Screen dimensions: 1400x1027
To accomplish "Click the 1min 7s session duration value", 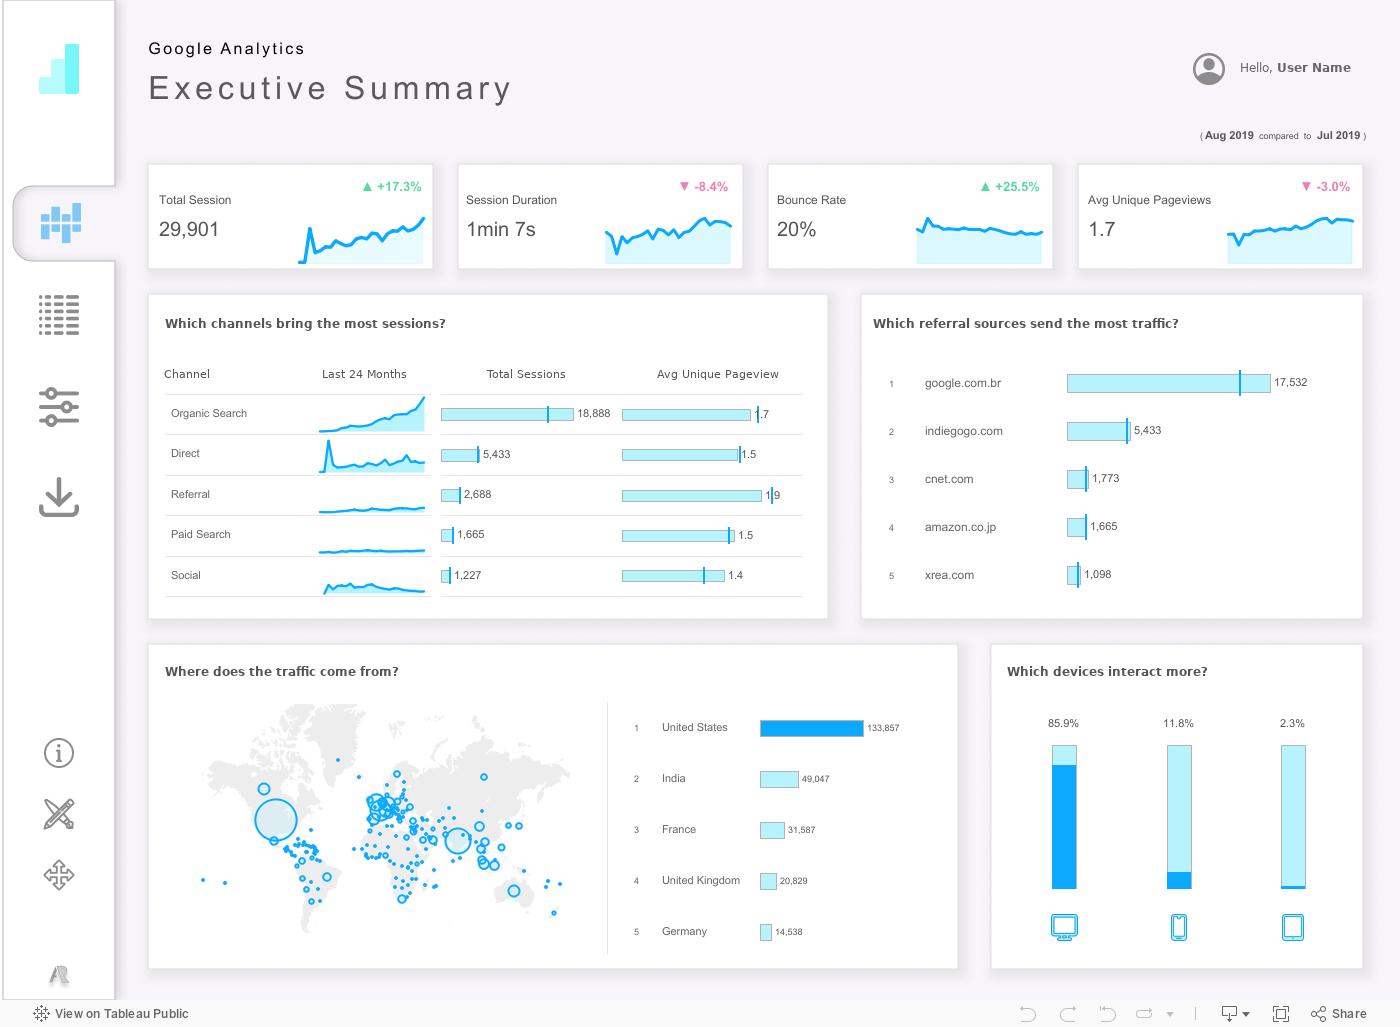I will 501,229.
